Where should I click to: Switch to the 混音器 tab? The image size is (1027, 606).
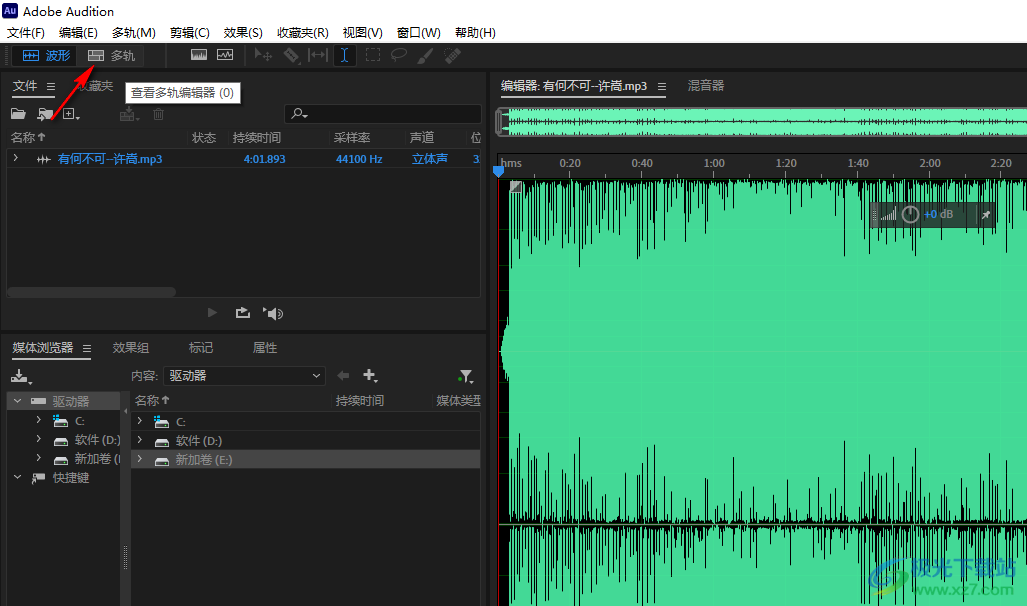click(x=706, y=85)
